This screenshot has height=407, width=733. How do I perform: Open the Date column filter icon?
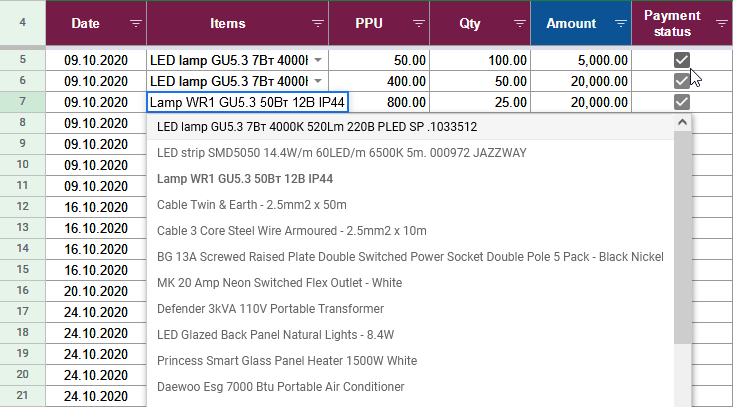pos(135,23)
